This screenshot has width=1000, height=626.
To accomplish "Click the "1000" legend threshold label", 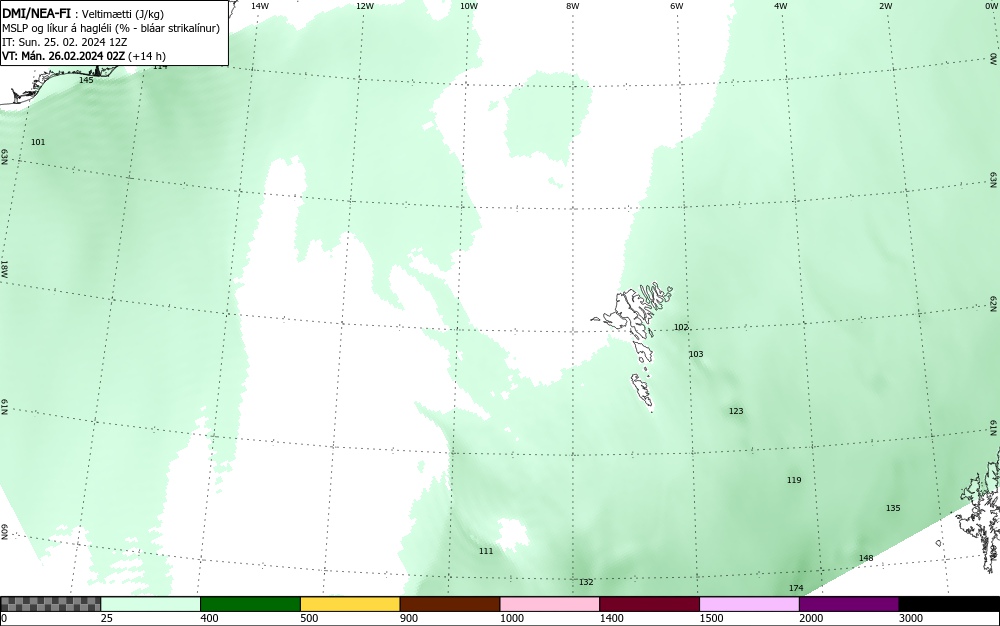I will (511, 618).
